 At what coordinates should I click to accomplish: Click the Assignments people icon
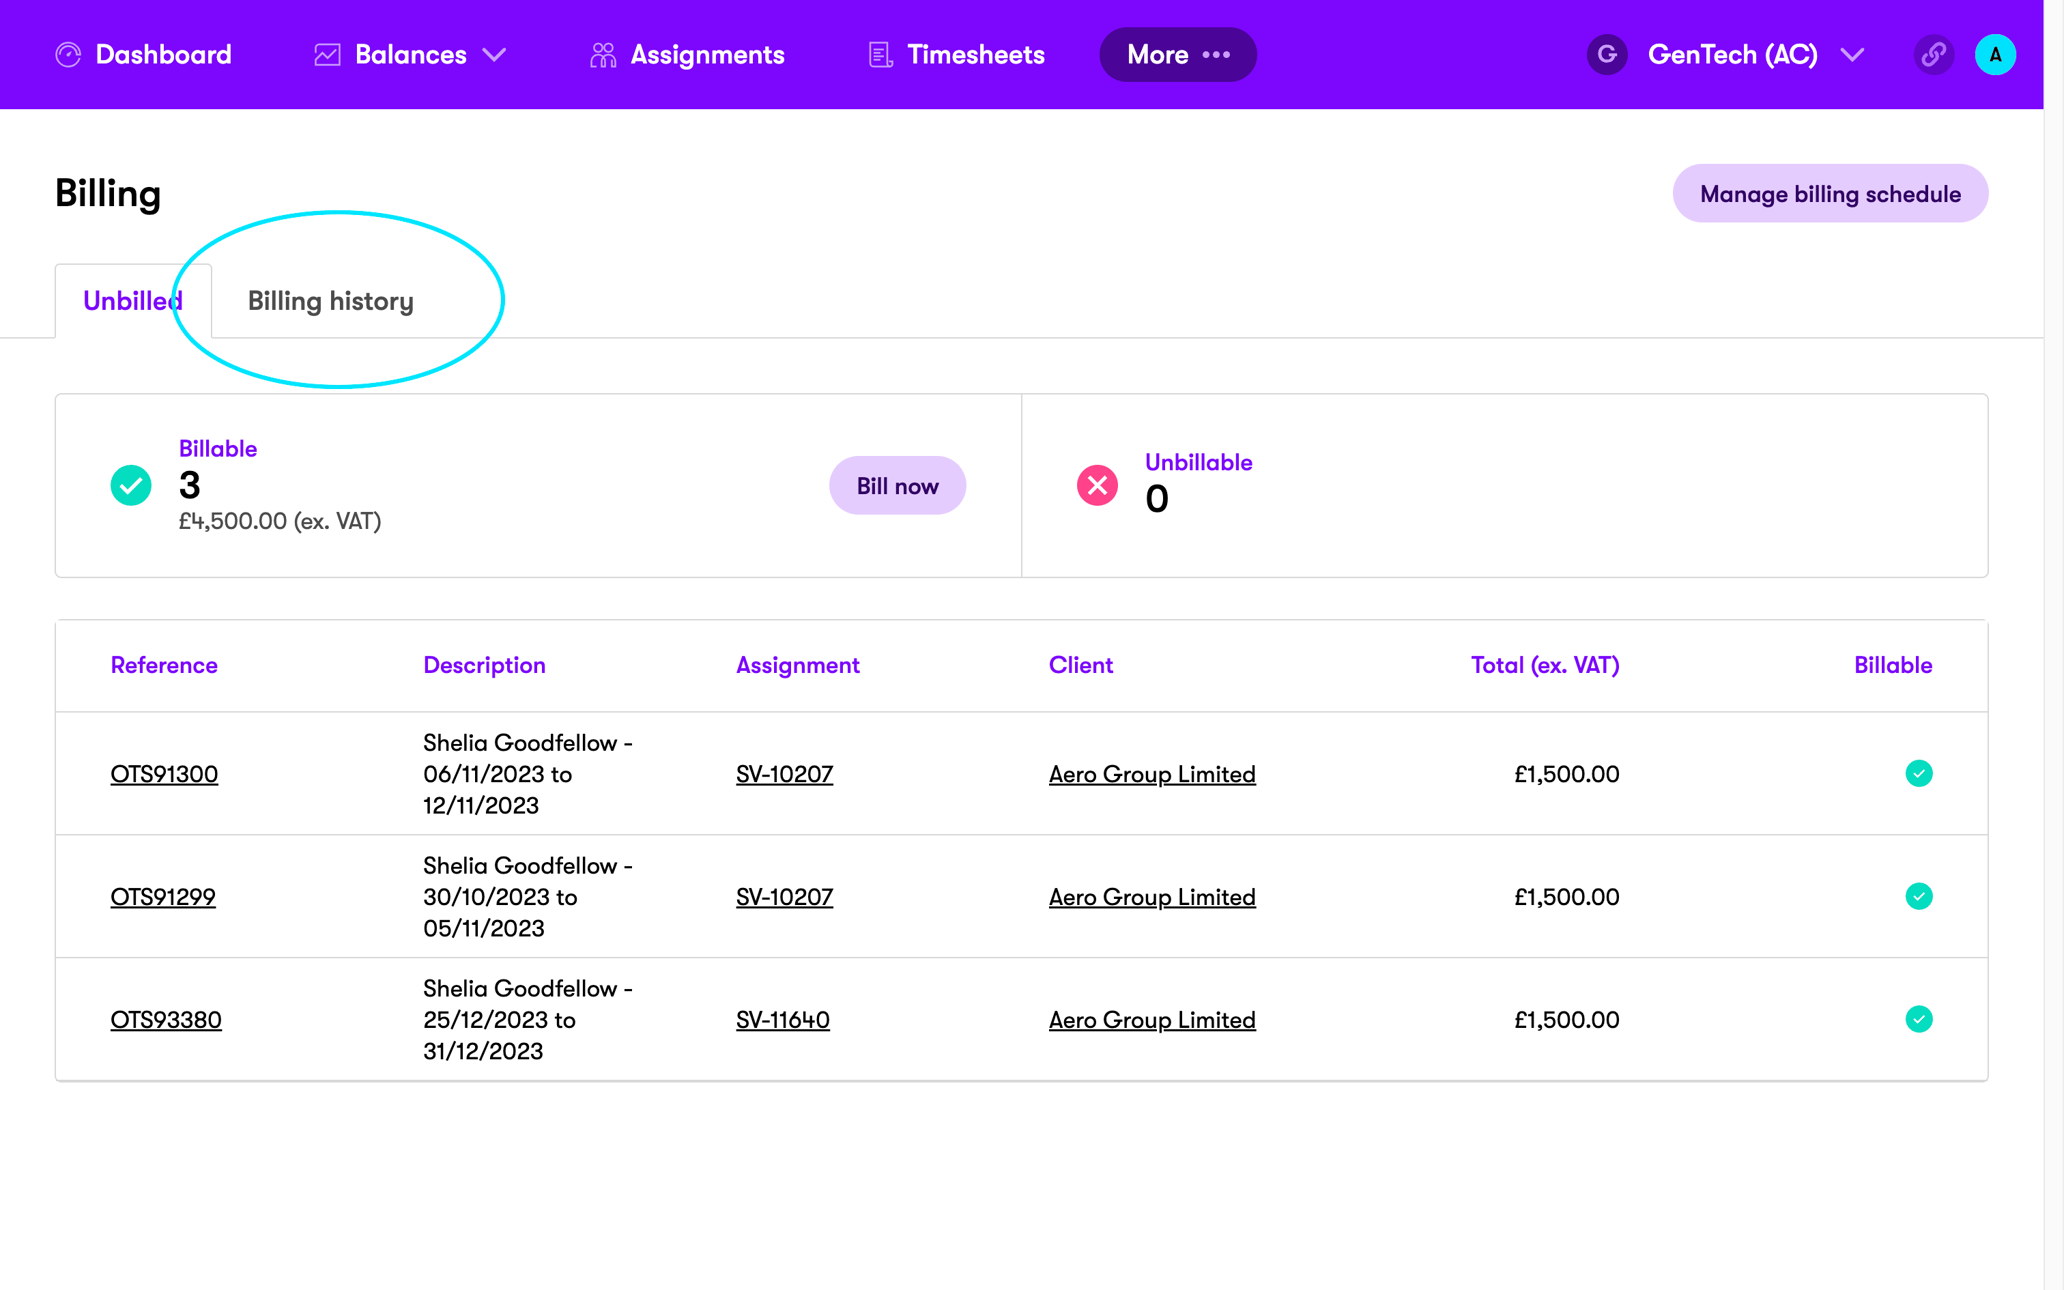(602, 55)
